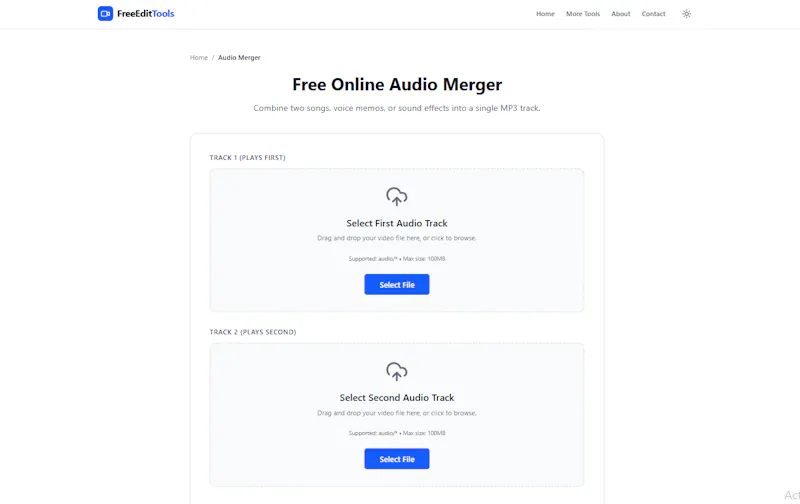
Task: Toggle the light/dark theme sun icon
Action: (686, 14)
